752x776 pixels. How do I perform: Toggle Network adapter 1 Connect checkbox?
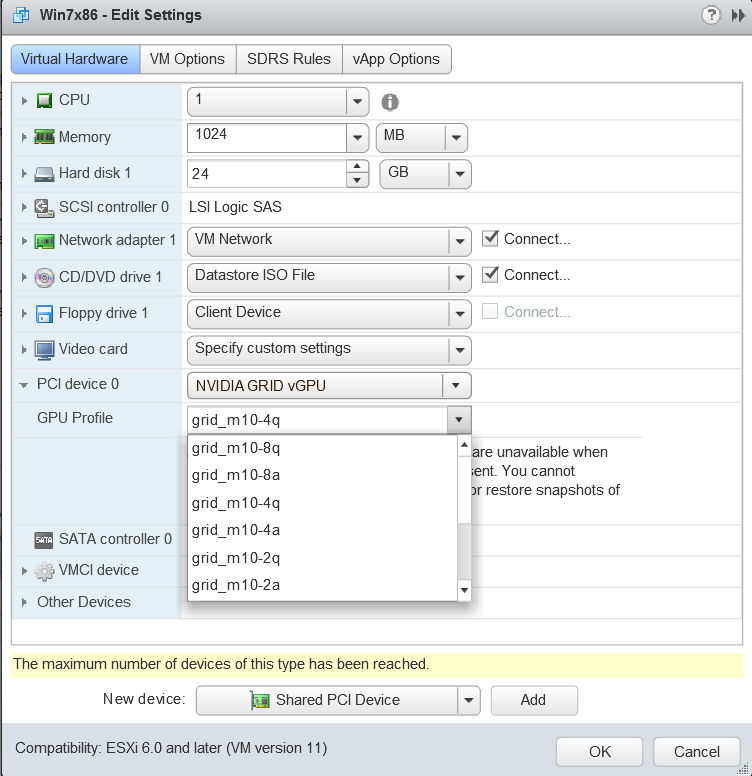490,239
